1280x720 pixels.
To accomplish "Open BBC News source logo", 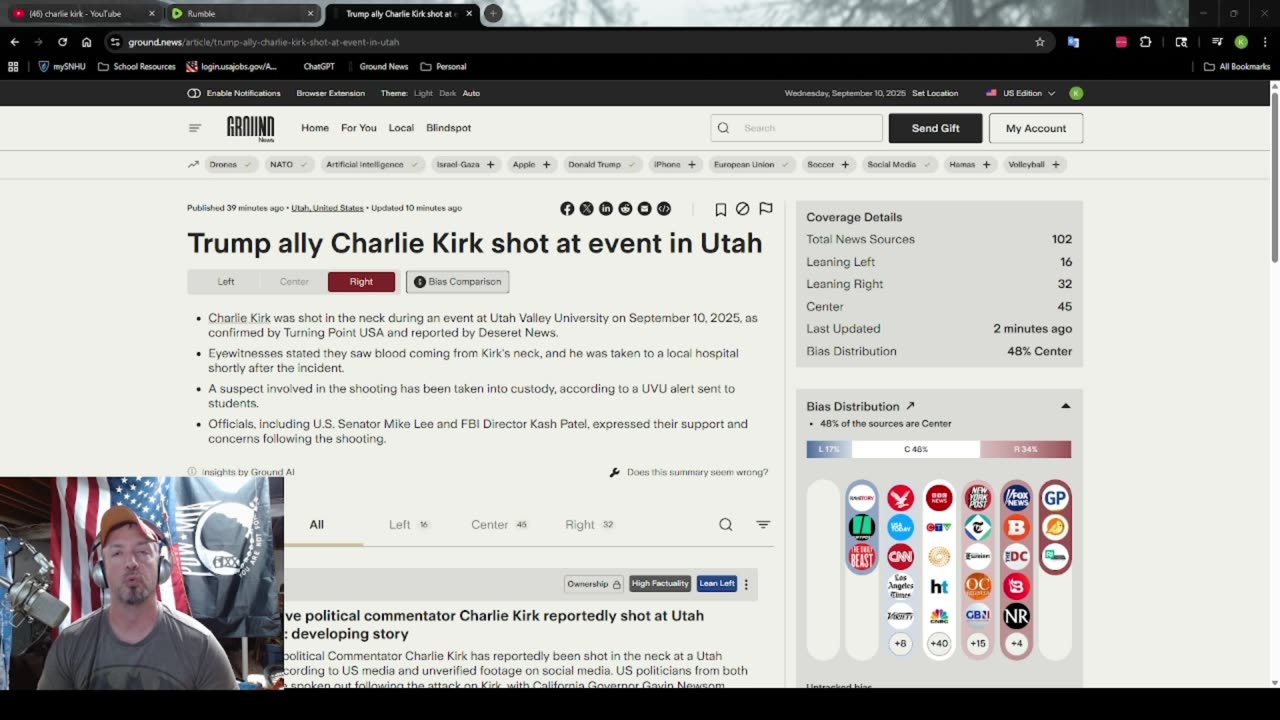I will tap(939, 497).
